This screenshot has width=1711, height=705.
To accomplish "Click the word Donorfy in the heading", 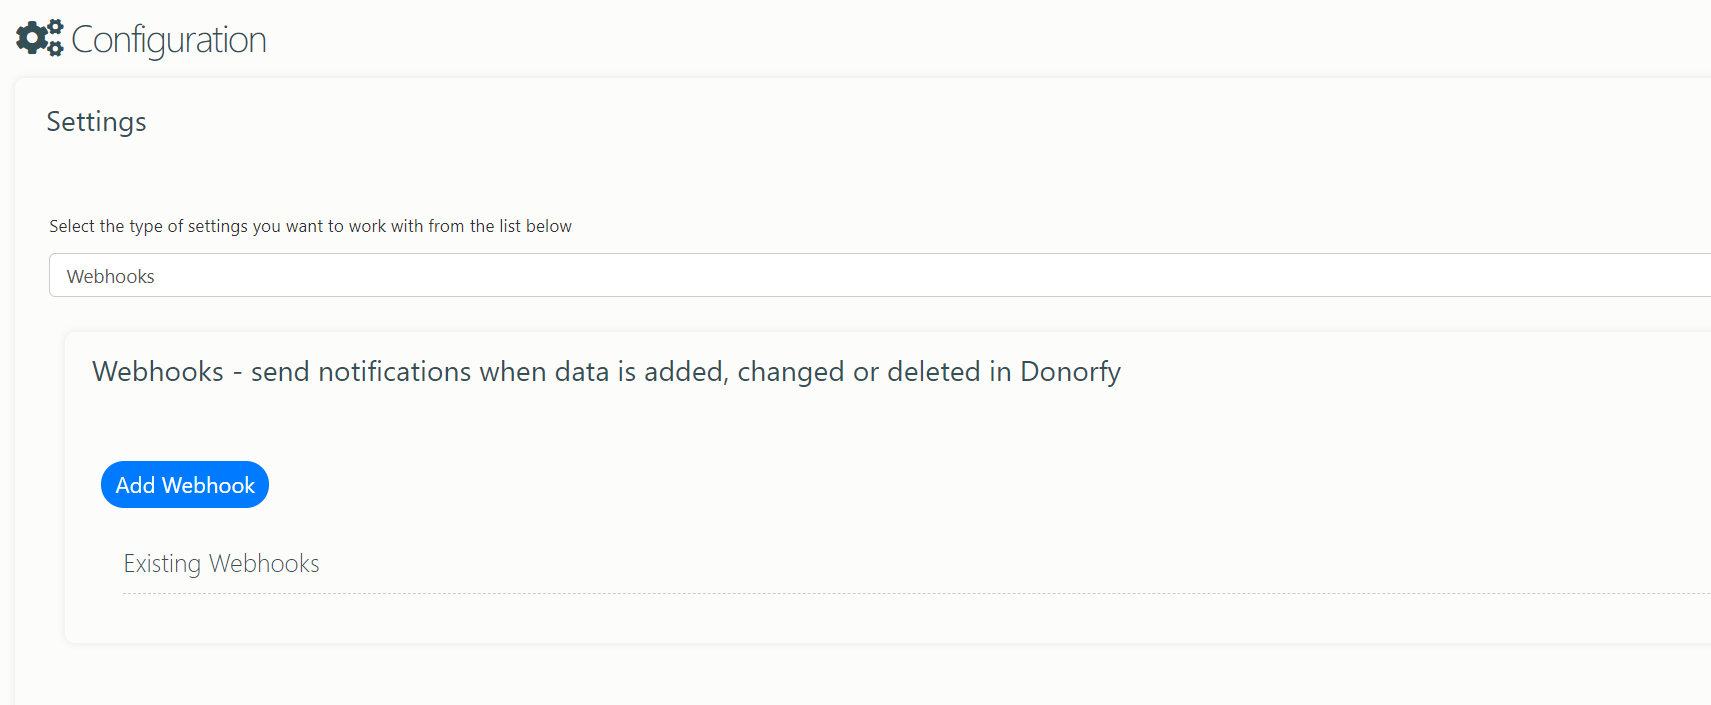I will point(1070,372).
